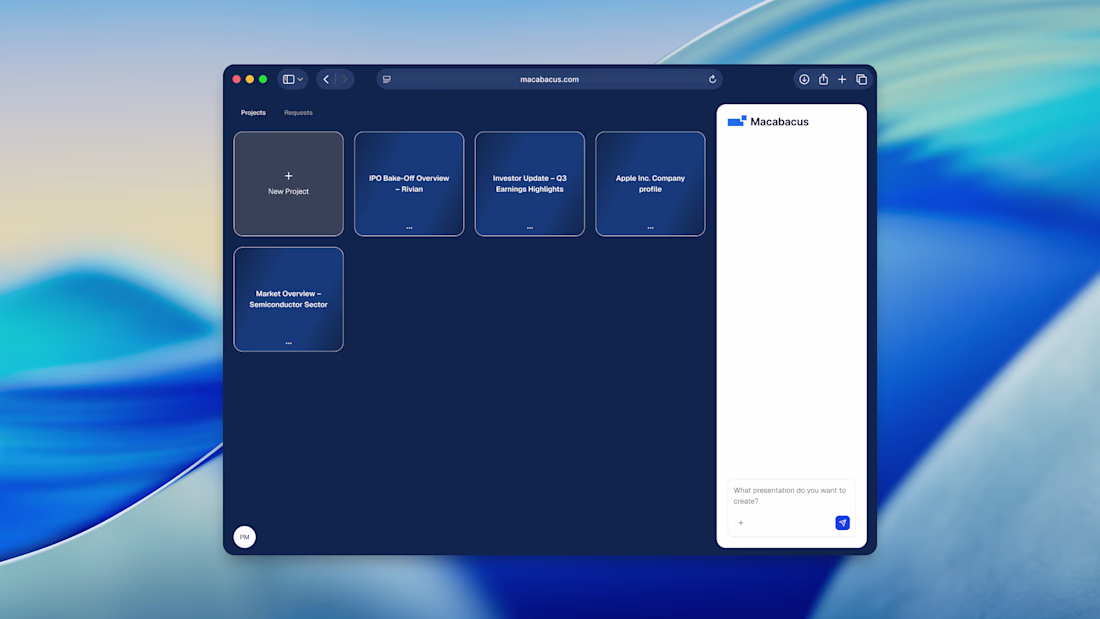Screen dimensions: 1100x619
Task: Maximize window with green button
Action: tap(263, 79)
